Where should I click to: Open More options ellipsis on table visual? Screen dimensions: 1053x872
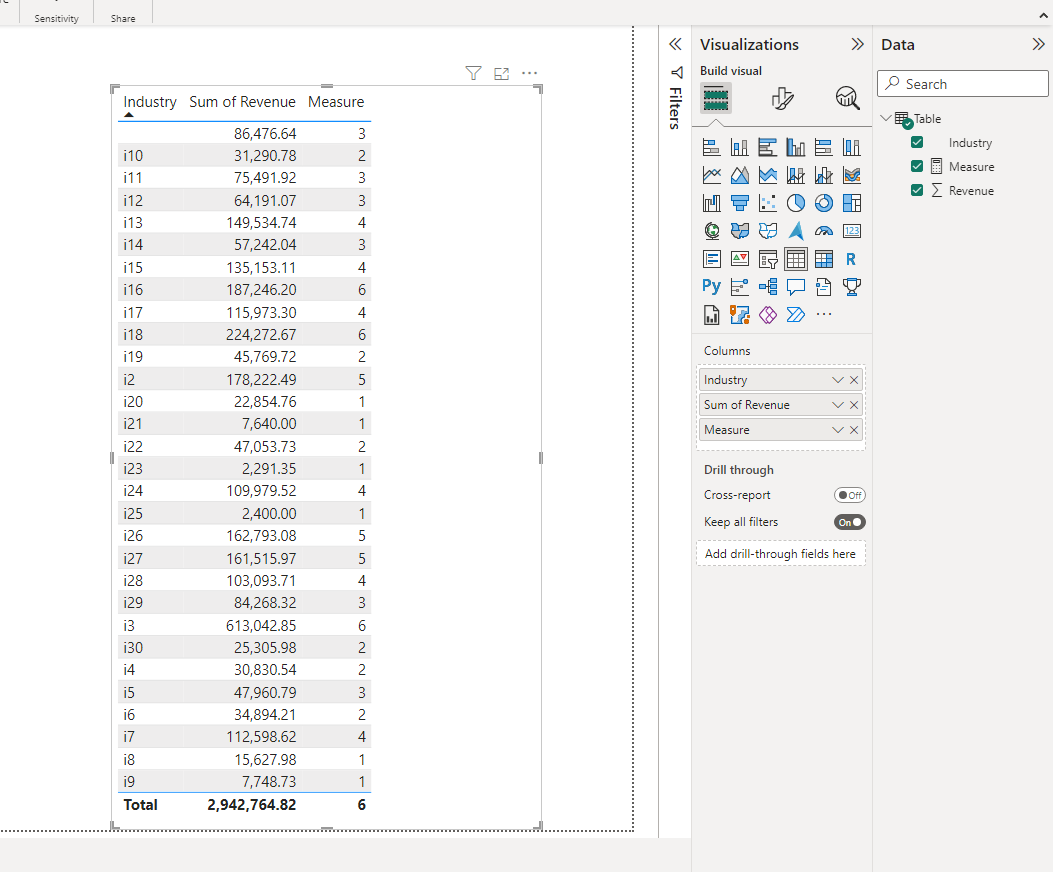pos(530,73)
